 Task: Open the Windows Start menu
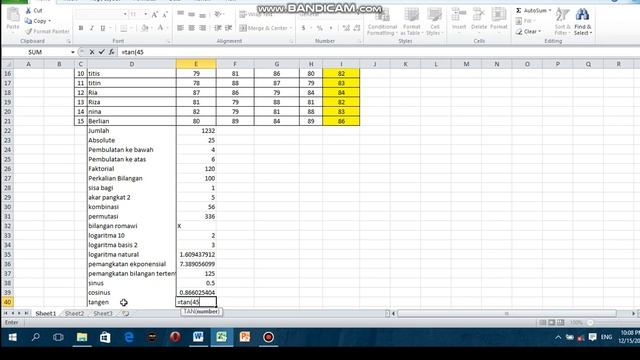click(12, 337)
